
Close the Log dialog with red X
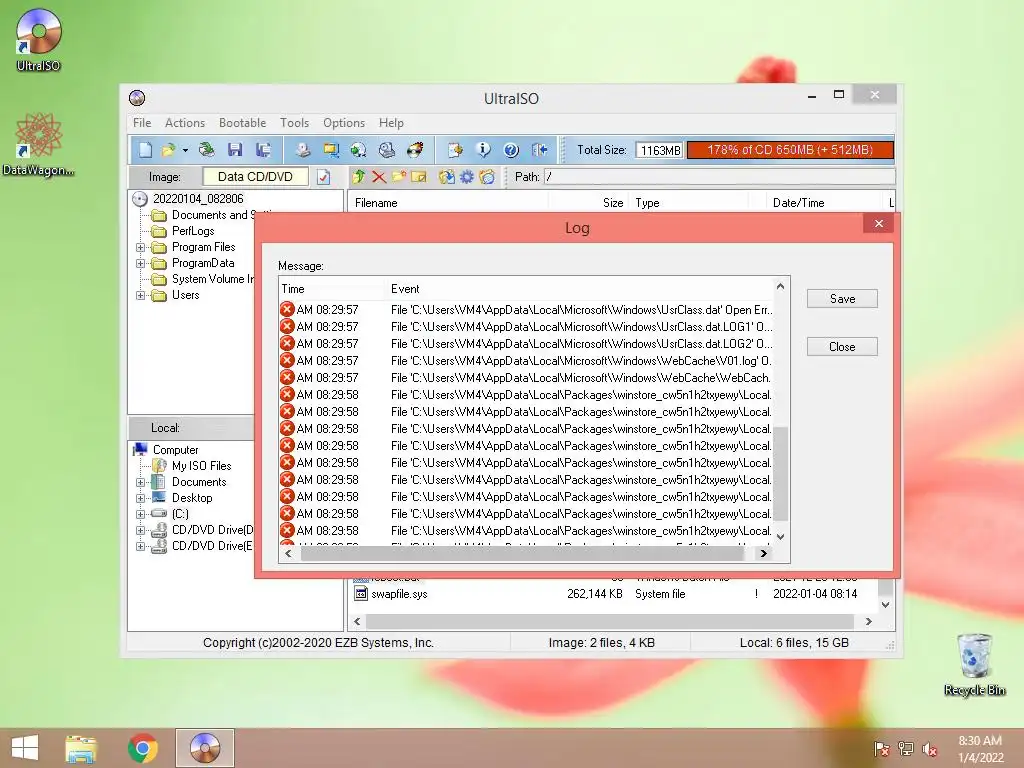[x=879, y=223]
